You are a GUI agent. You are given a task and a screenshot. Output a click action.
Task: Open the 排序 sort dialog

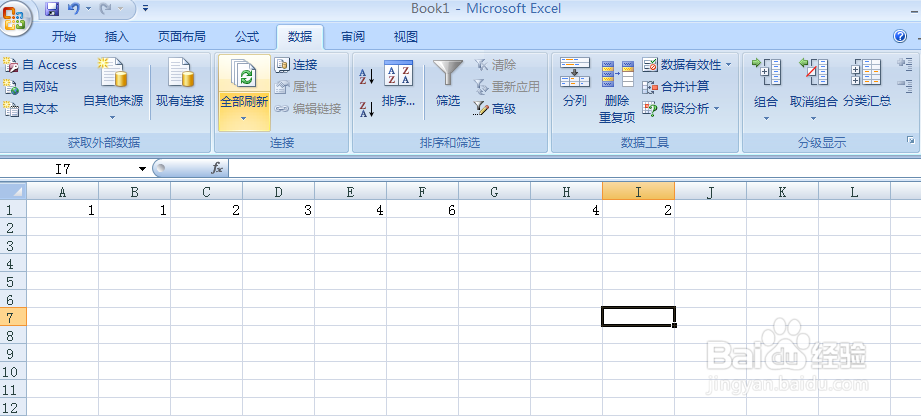tap(398, 83)
